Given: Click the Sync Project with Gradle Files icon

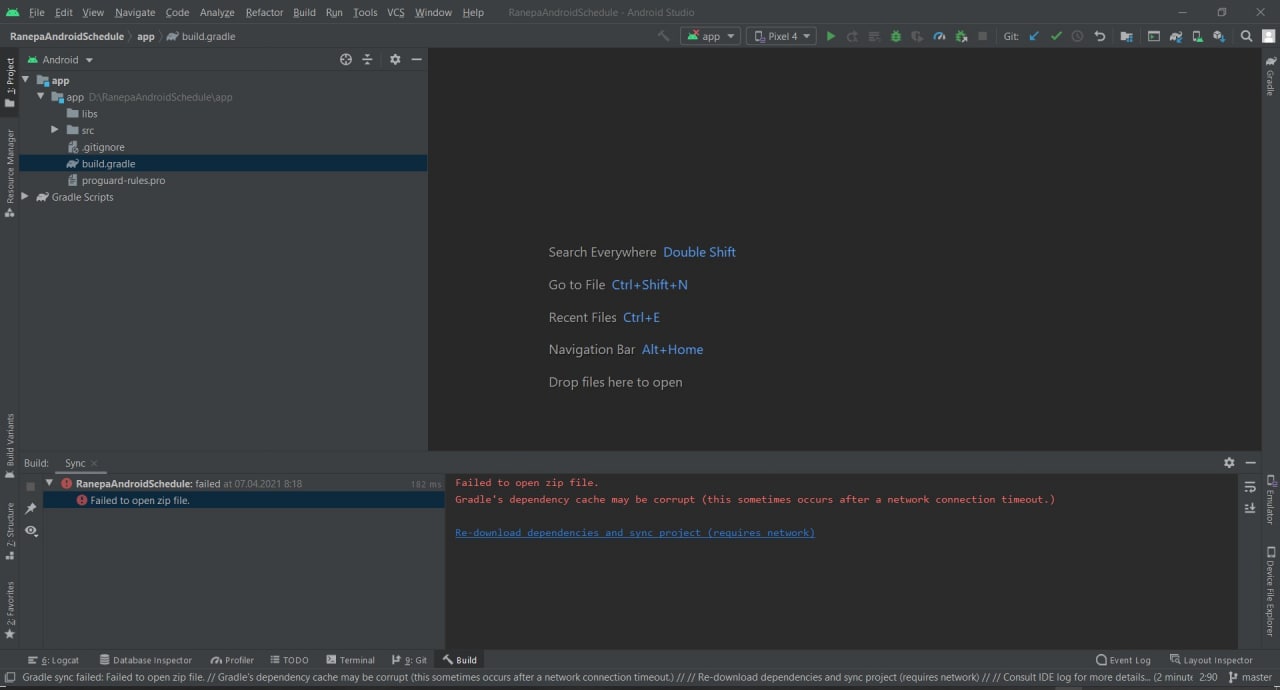Looking at the screenshot, I should (x=1176, y=36).
